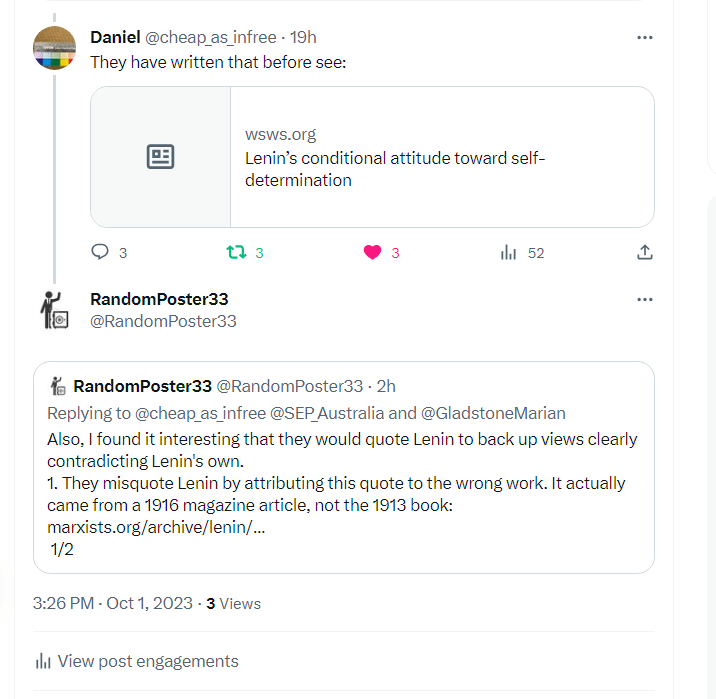
Task: Open more options on Daniel's post
Action: click(645, 37)
